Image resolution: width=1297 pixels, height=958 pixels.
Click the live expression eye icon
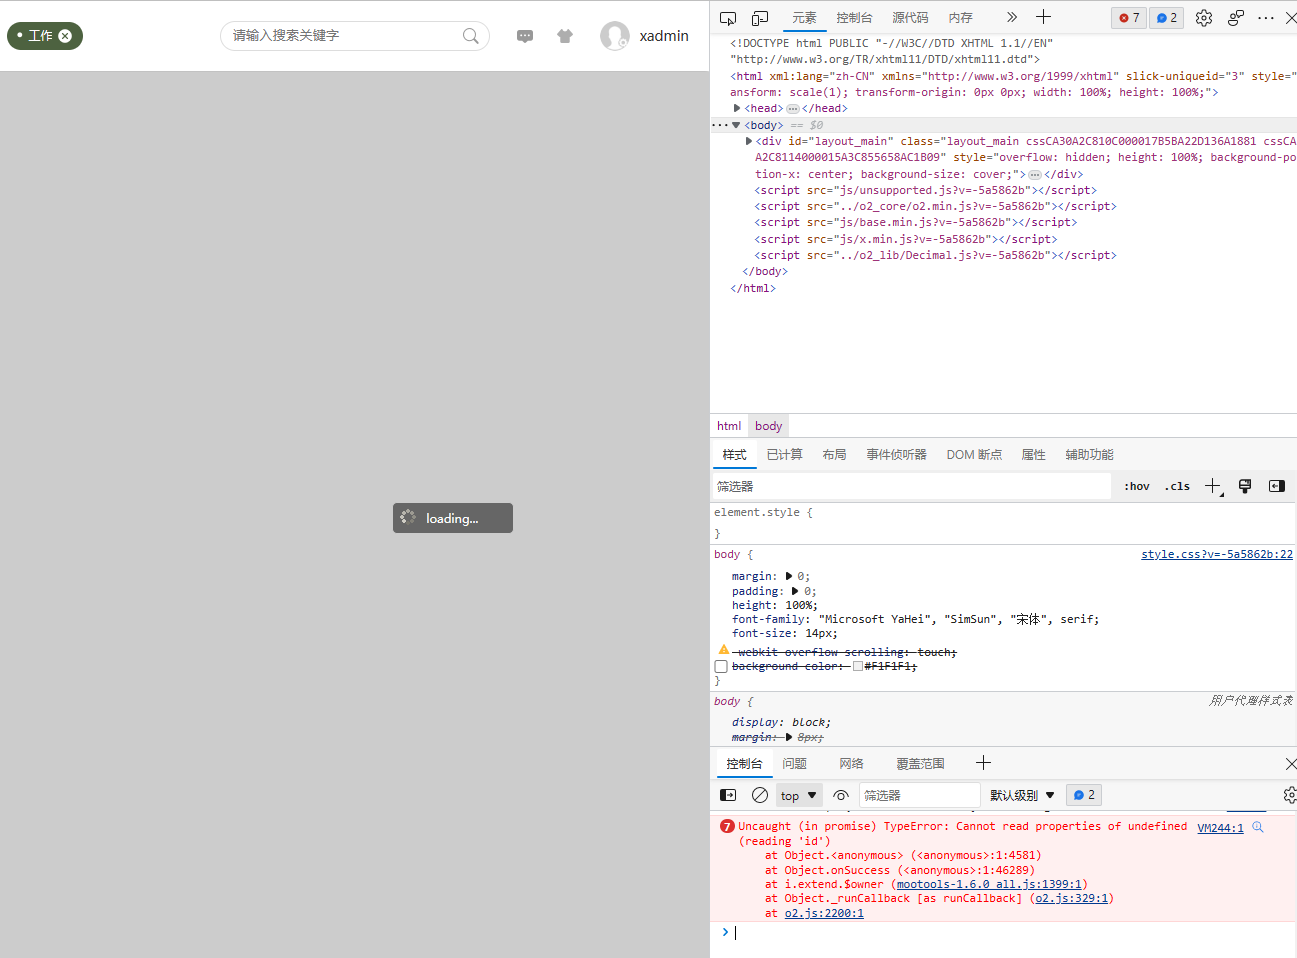click(841, 795)
